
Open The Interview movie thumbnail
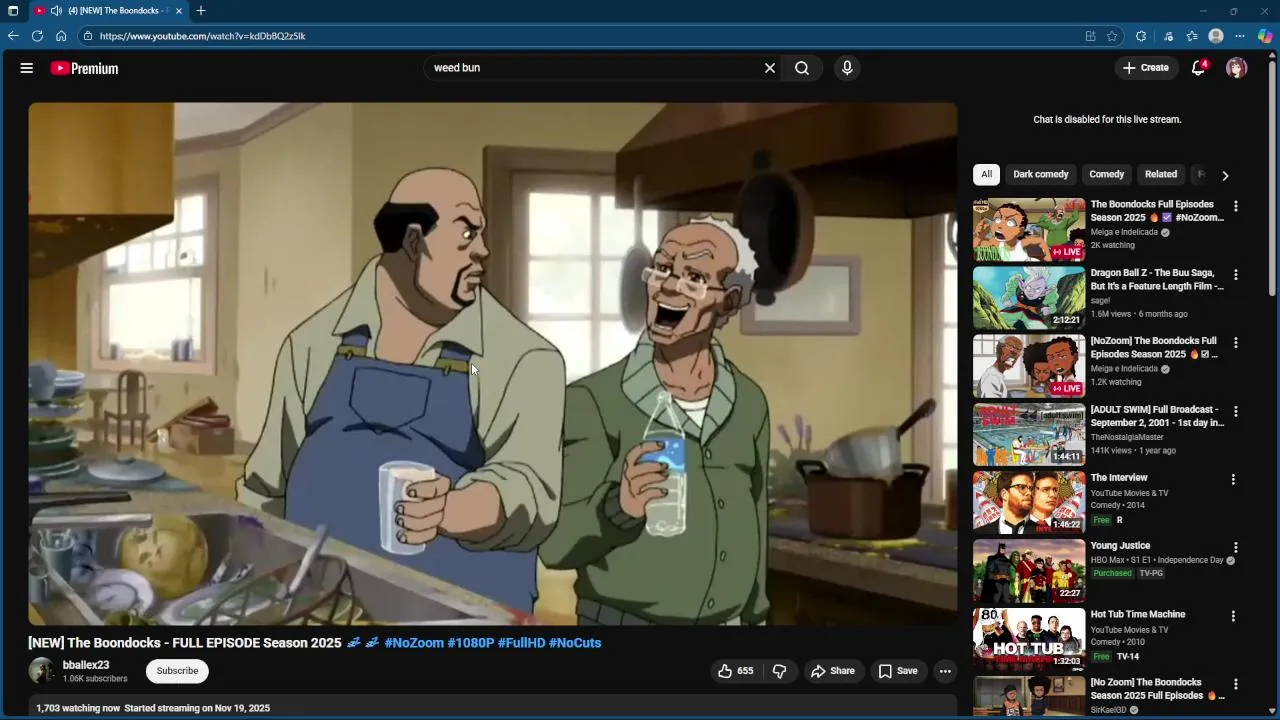pyautogui.click(x=1029, y=502)
